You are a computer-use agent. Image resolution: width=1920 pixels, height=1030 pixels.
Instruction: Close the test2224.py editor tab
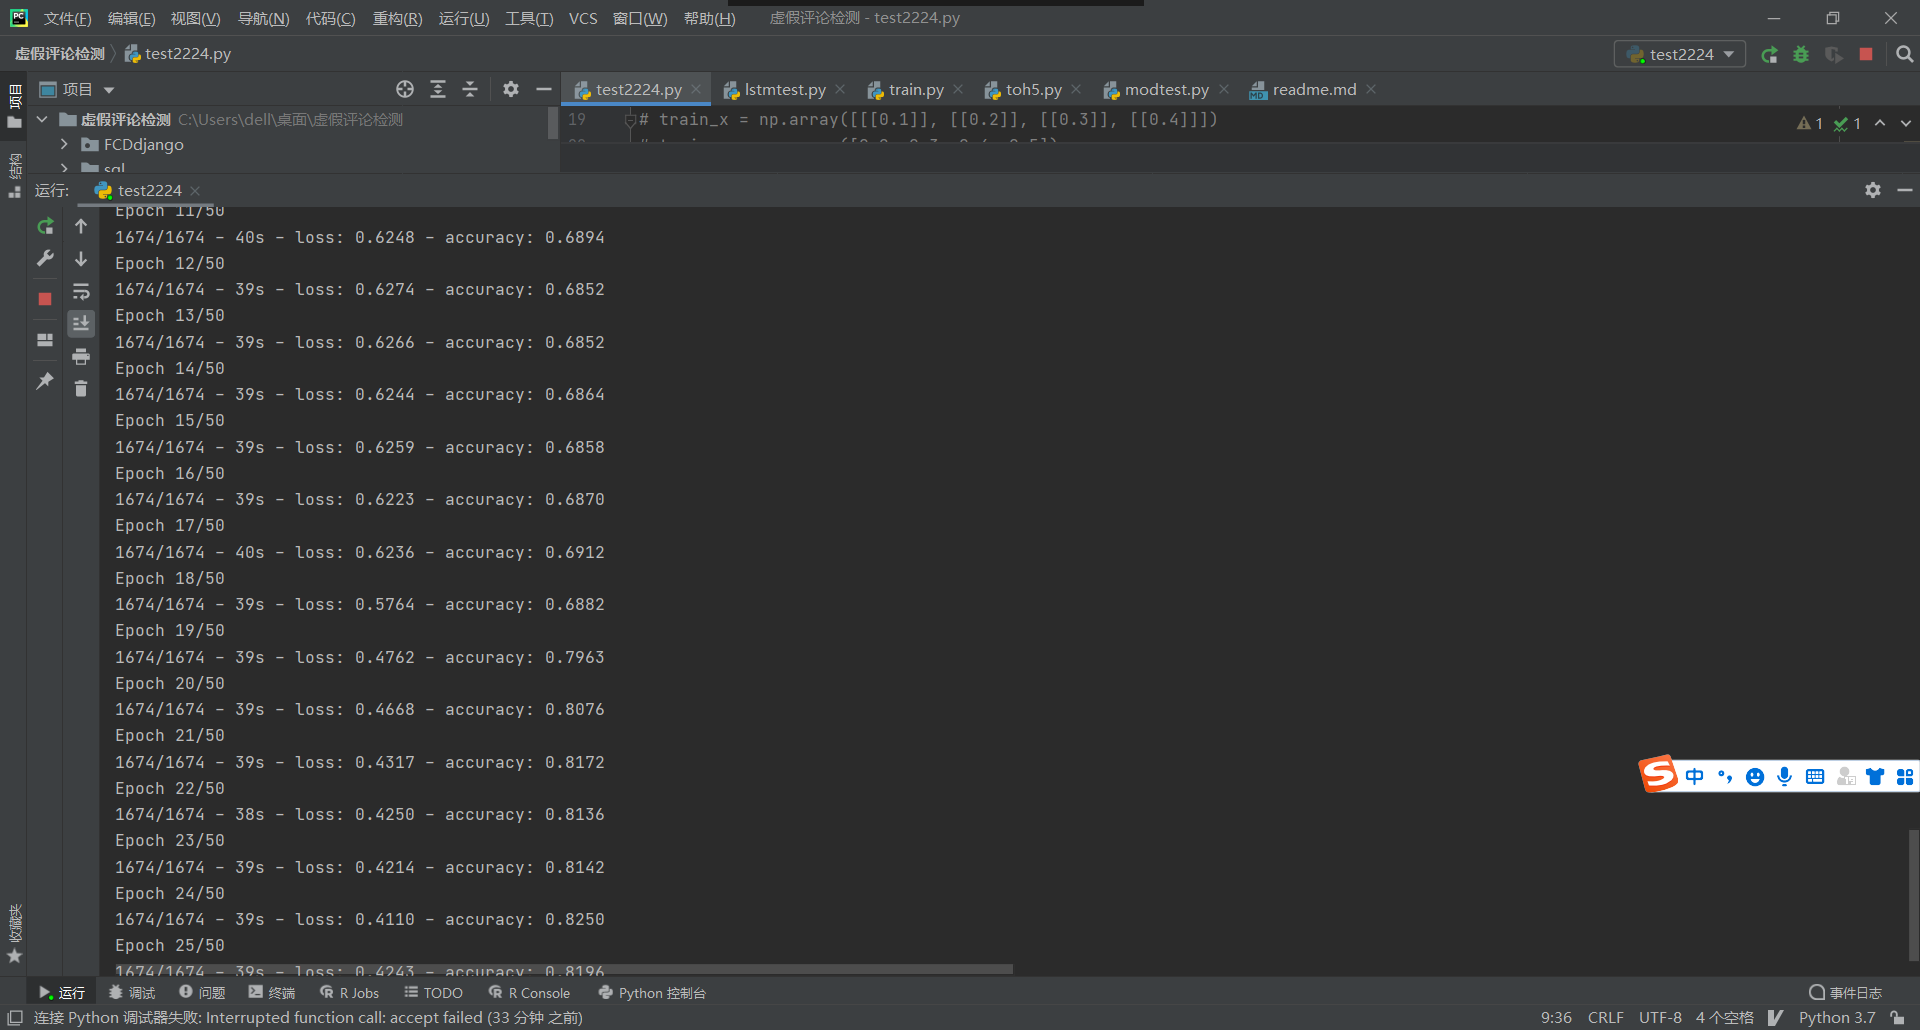[x=696, y=89]
